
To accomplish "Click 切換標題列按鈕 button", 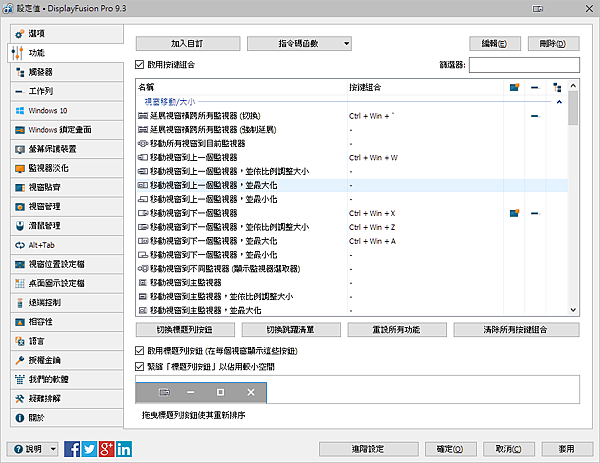I will click(x=185, y=329).
